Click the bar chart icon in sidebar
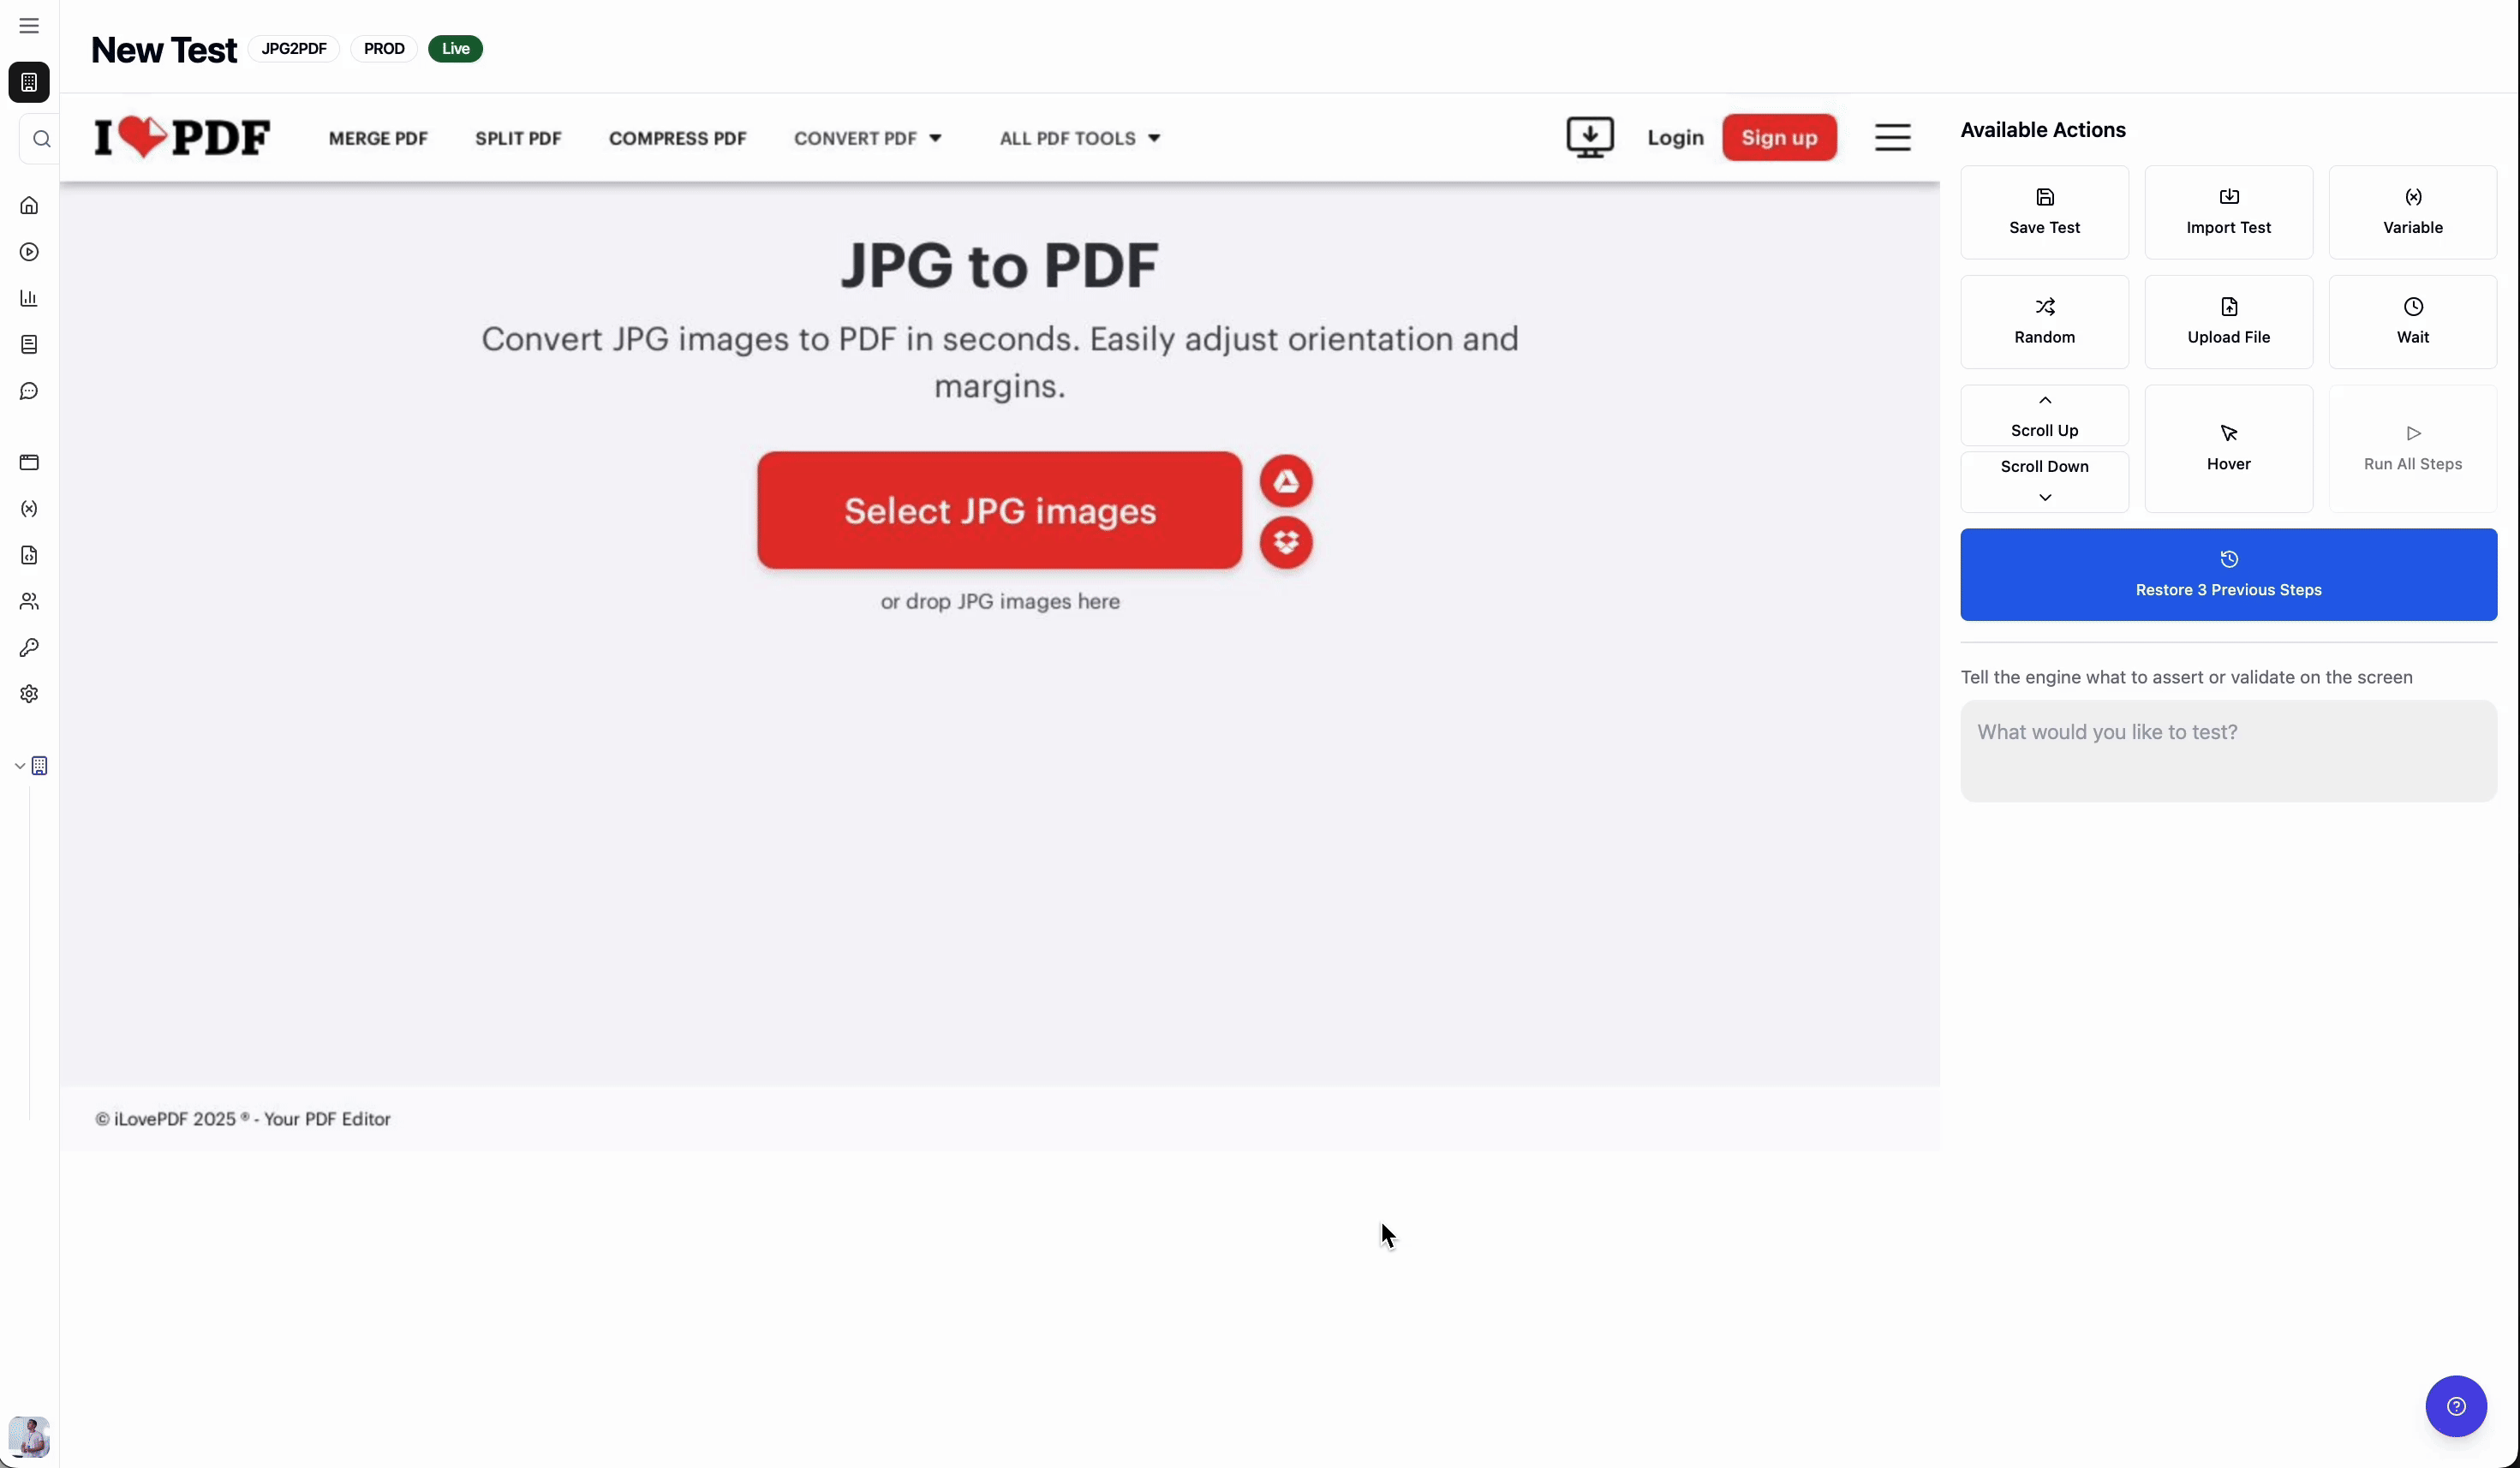The image size is (2520, 1468). pyautogui.click(x=29, y=298)
